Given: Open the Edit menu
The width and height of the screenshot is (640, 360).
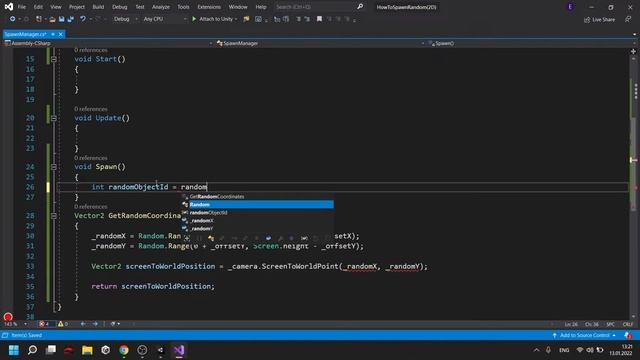Looking at the screenshot, I should [38, 7].
